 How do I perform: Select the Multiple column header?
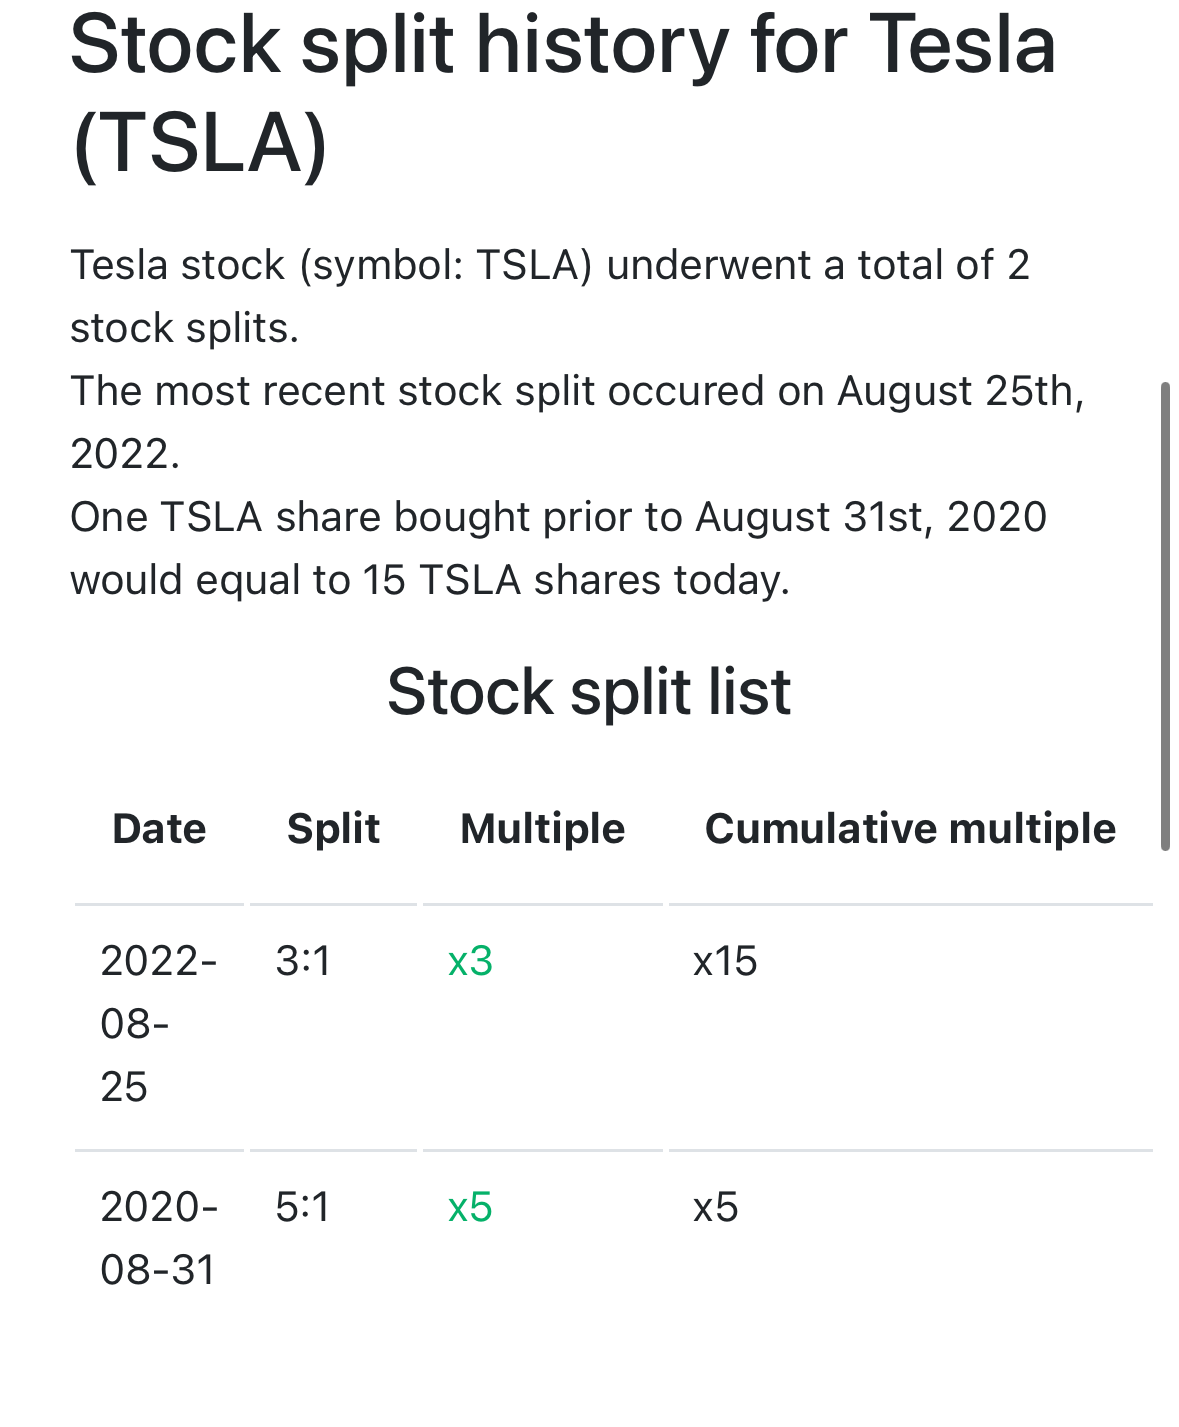click(543, 829)
